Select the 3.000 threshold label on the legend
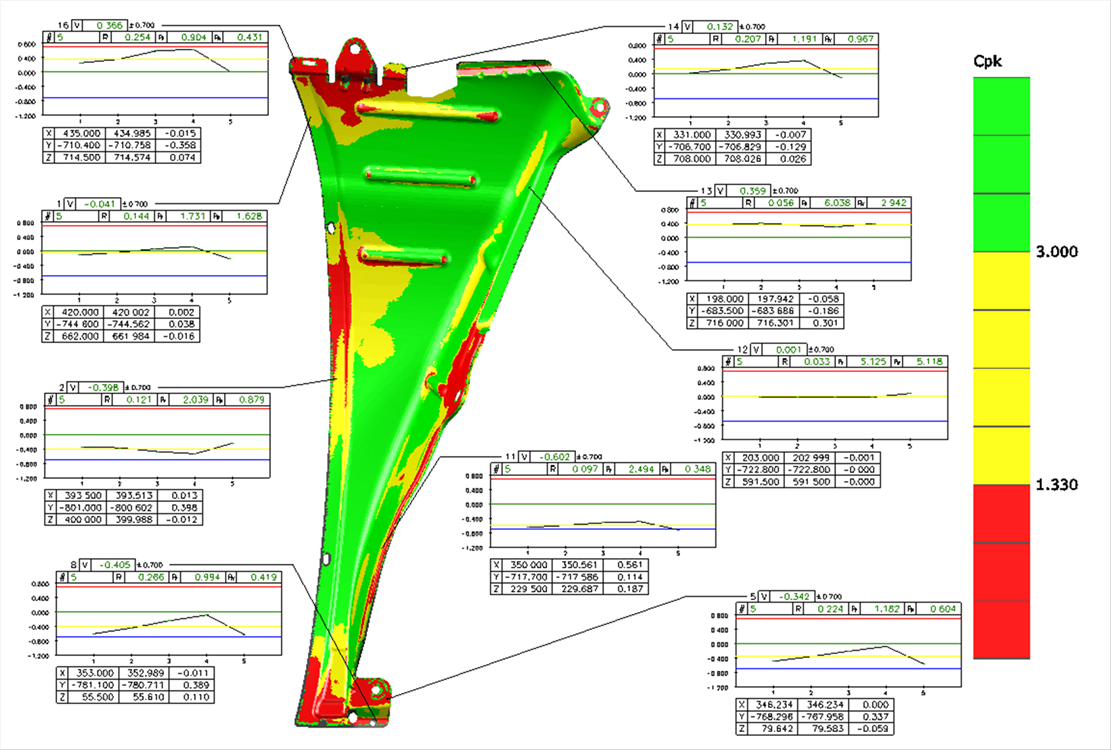 point(1059,252)
